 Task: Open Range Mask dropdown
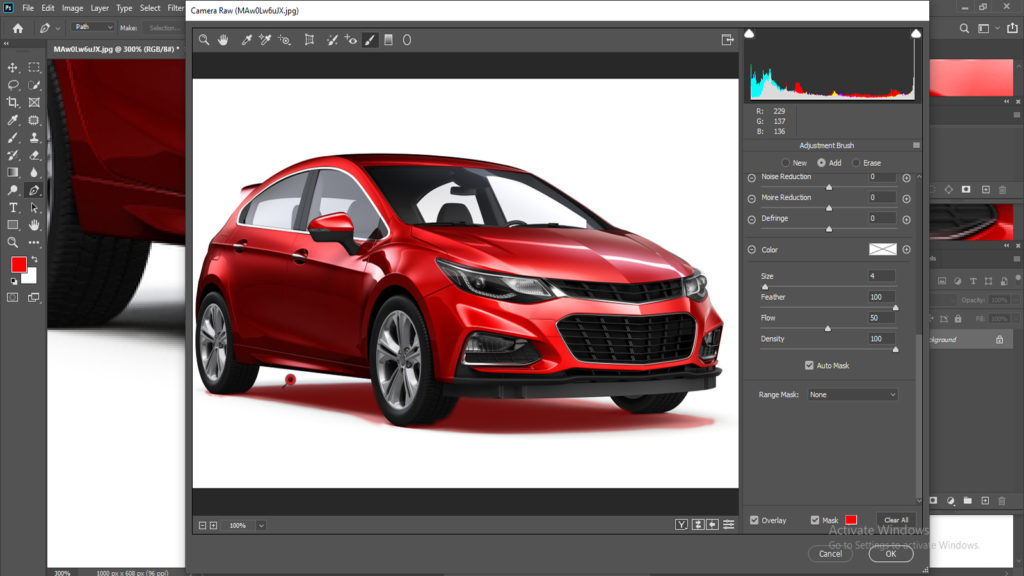[x=852, y=394]
